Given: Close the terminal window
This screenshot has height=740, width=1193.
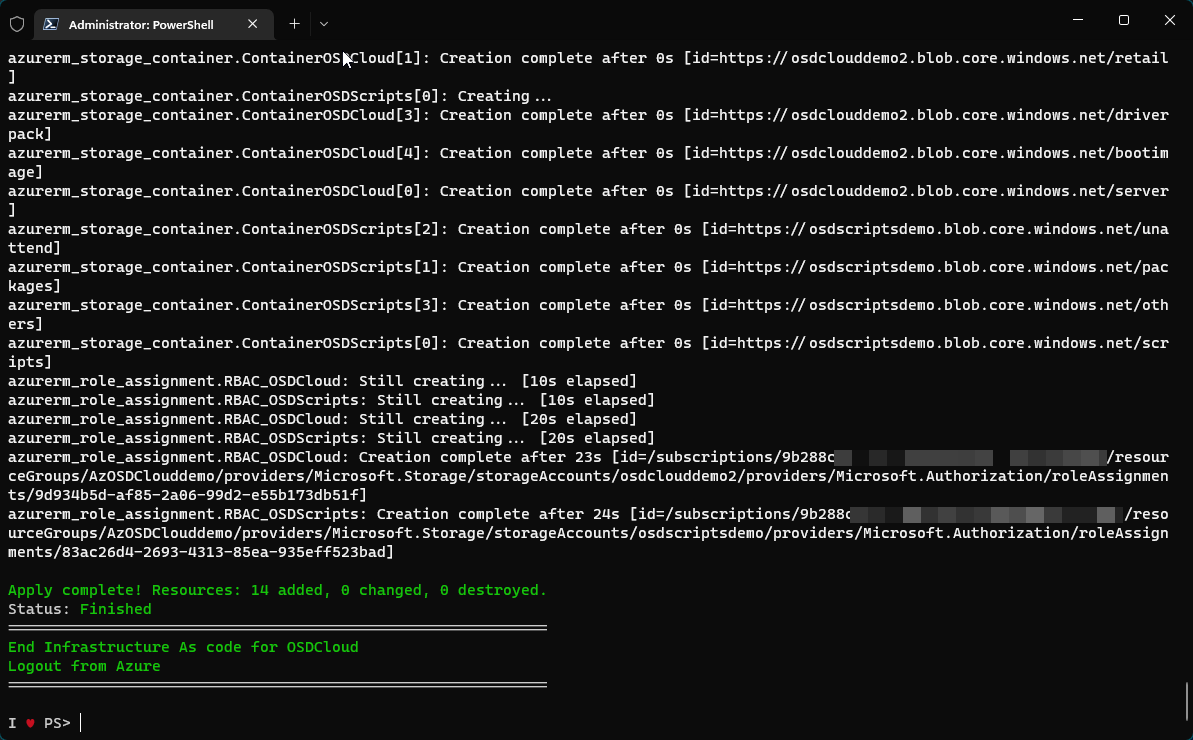Looking at the screenshot, I should click(1169, 21).
